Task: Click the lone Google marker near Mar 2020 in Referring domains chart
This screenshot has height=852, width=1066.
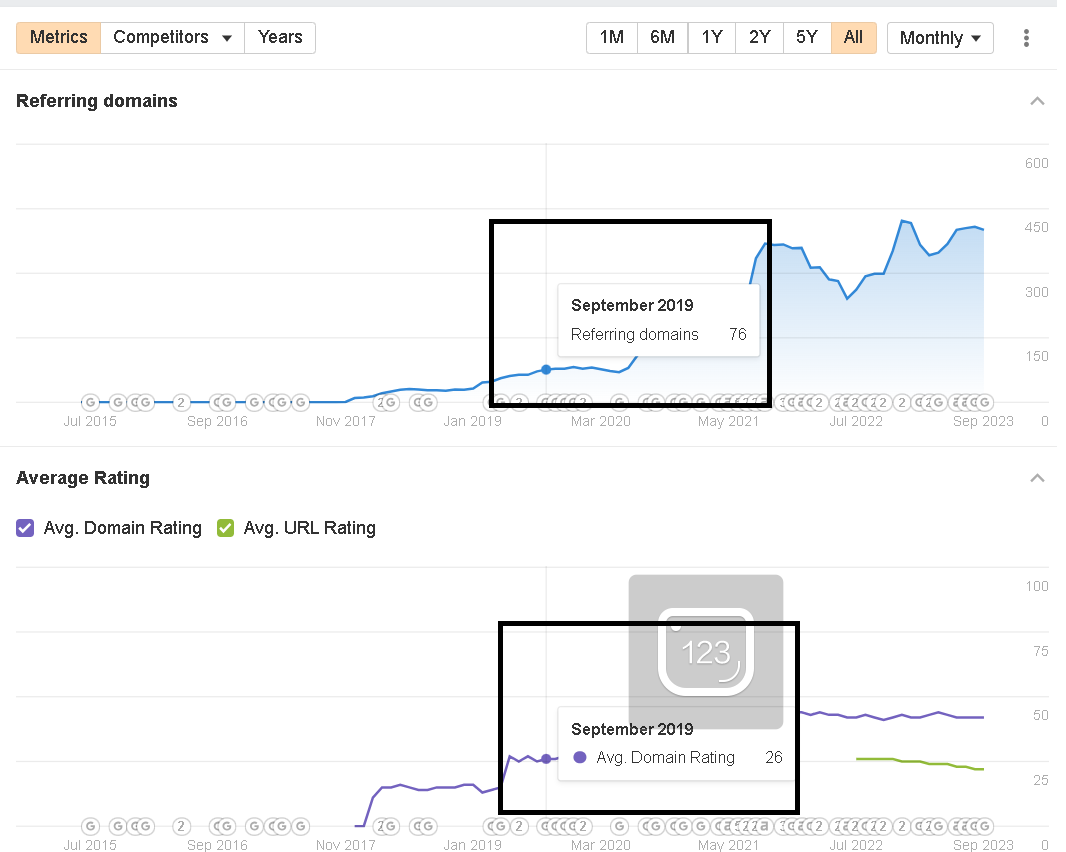Action: pos(619,402)
